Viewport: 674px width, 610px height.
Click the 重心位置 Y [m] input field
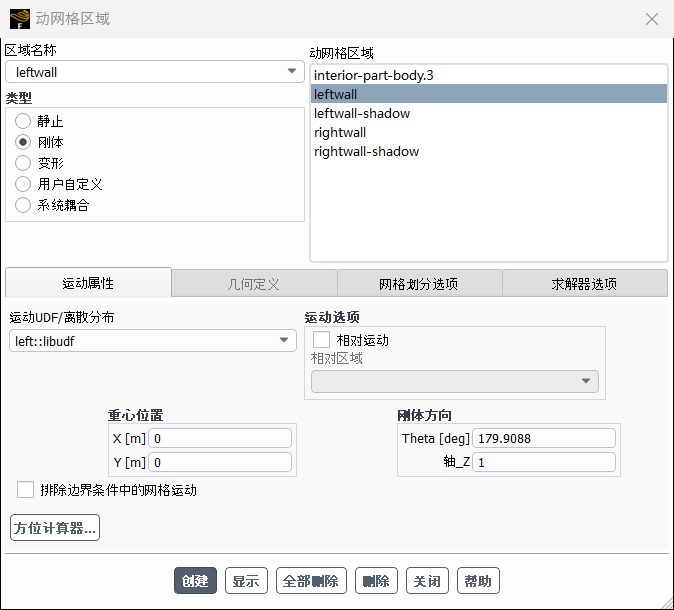[220, 462]
